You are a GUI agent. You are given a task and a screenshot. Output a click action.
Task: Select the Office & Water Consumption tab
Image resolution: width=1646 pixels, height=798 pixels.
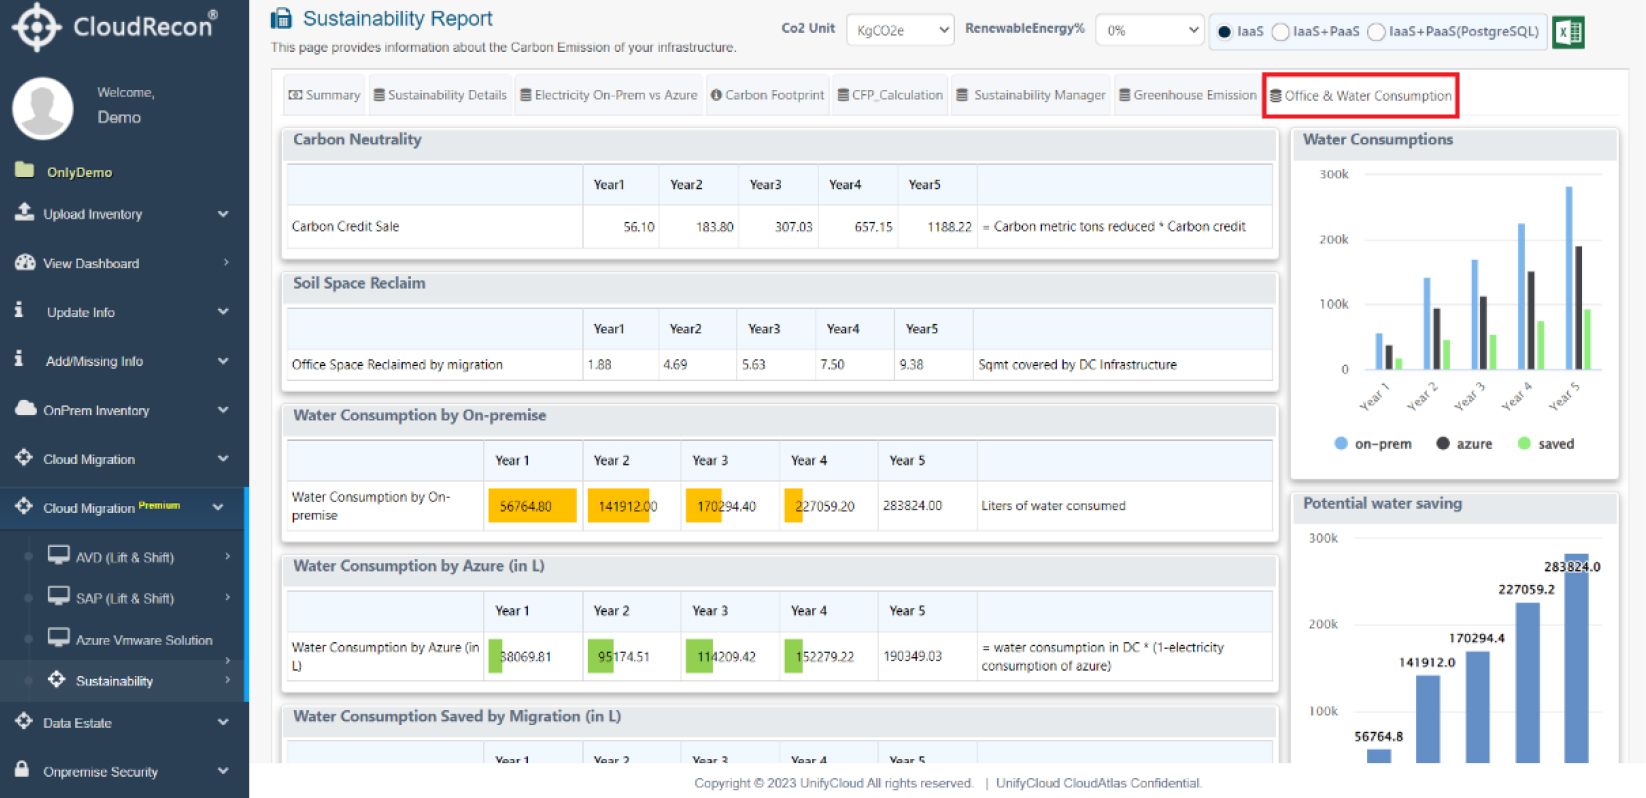[1360, 96]
